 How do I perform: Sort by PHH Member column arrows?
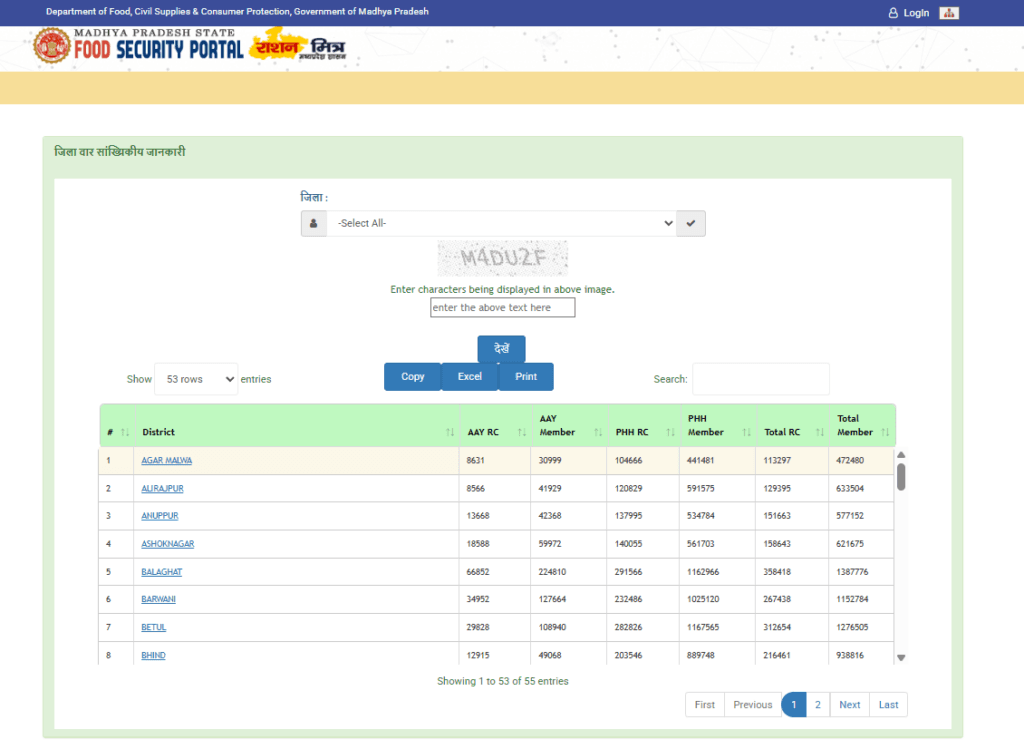point(746,432)
